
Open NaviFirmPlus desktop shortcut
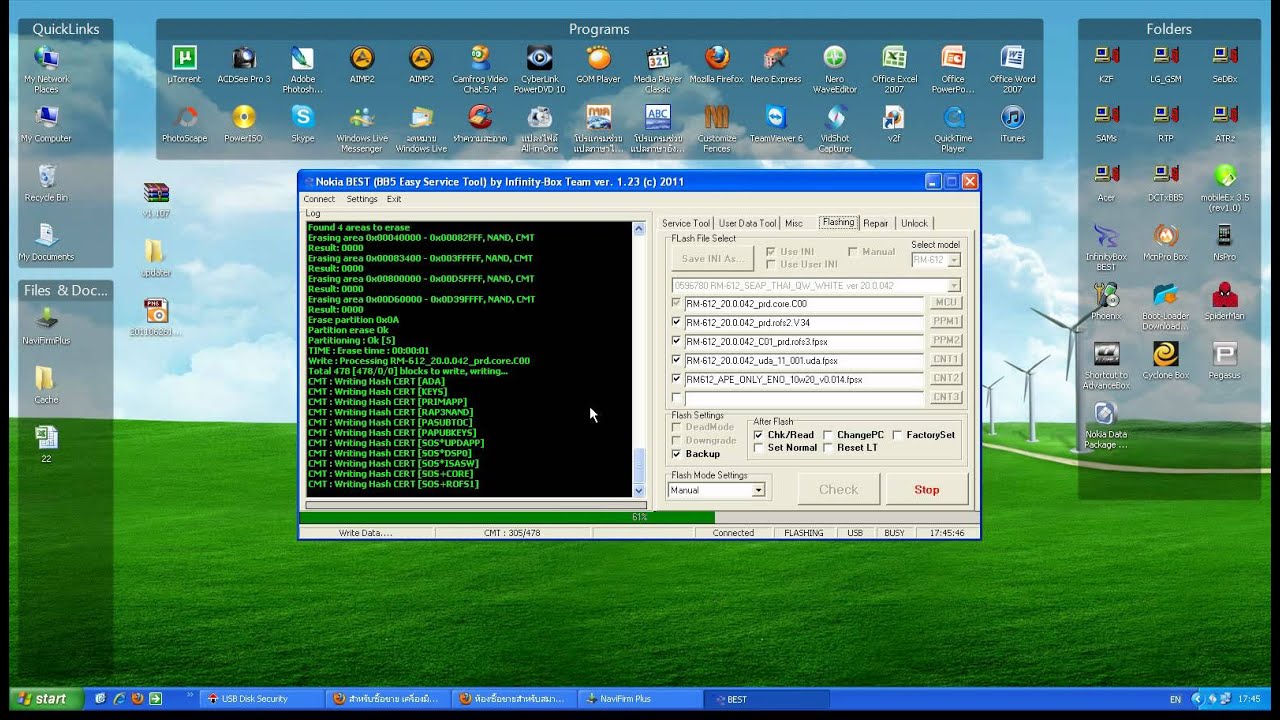pos(46,319)
